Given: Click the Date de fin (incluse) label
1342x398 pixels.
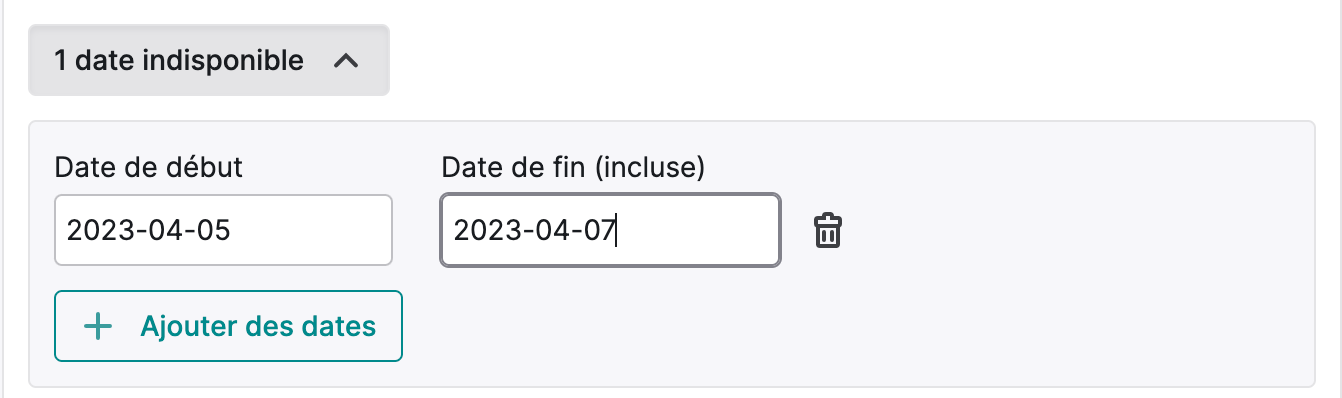Looking at the screenshot, I should [574, 168].
